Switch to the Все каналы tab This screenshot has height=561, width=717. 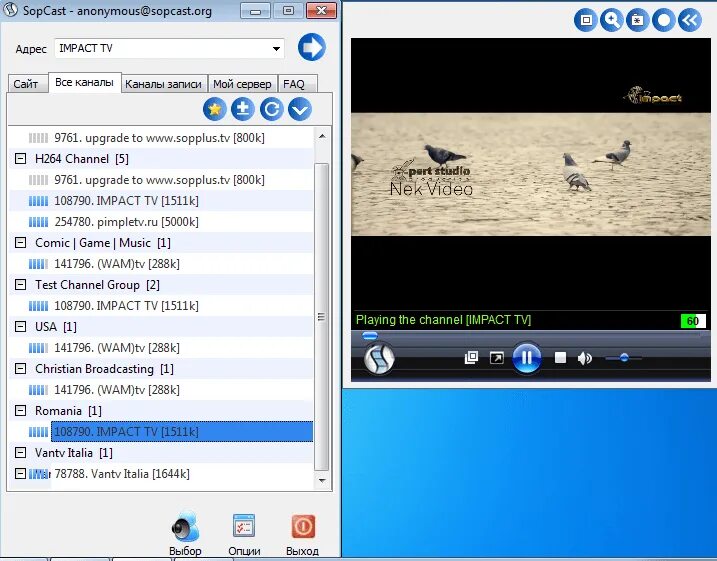85,82
